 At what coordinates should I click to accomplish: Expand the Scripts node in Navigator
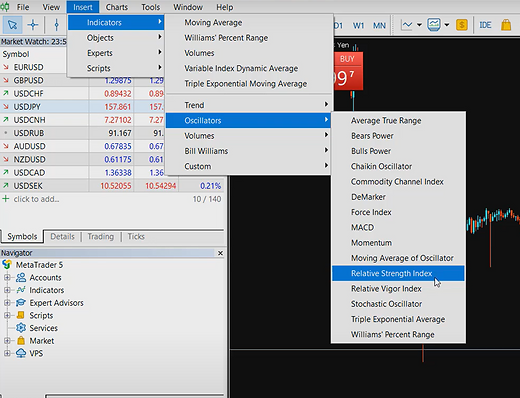7,315
